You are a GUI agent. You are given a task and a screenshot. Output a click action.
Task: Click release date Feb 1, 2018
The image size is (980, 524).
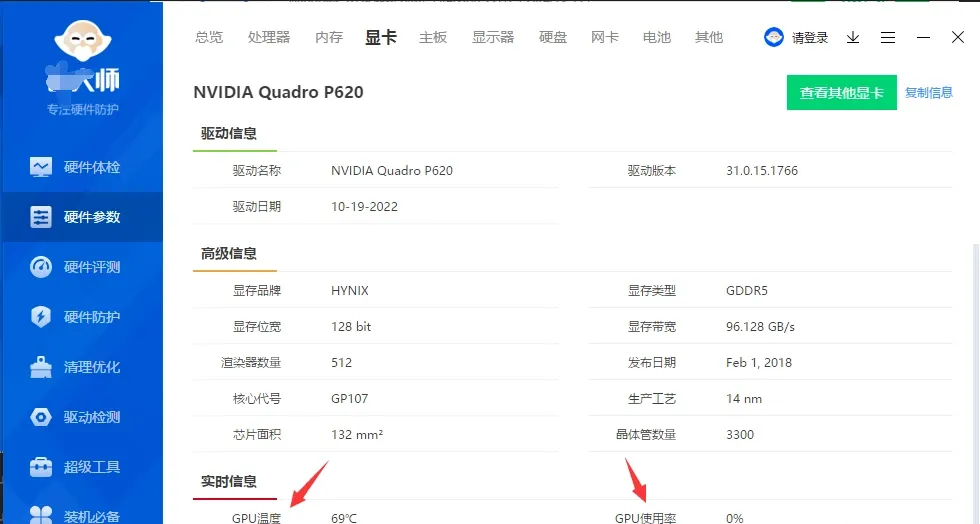759,363
